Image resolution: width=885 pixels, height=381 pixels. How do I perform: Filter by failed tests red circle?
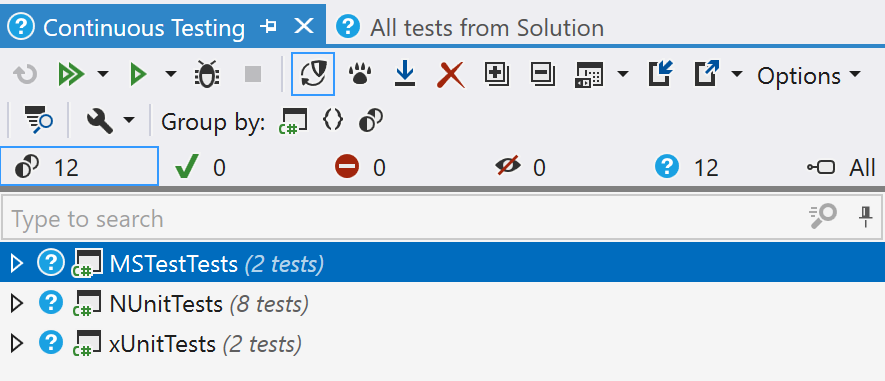click(360, 167)
